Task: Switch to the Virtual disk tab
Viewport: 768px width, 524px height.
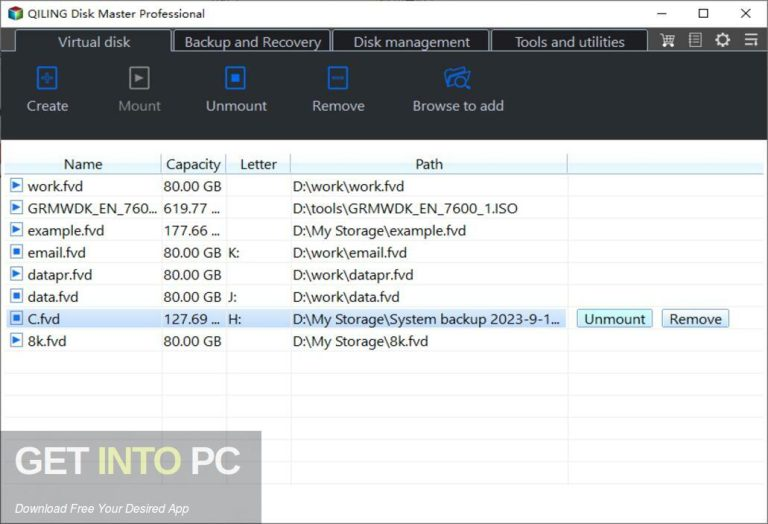Action: (94, 42)
